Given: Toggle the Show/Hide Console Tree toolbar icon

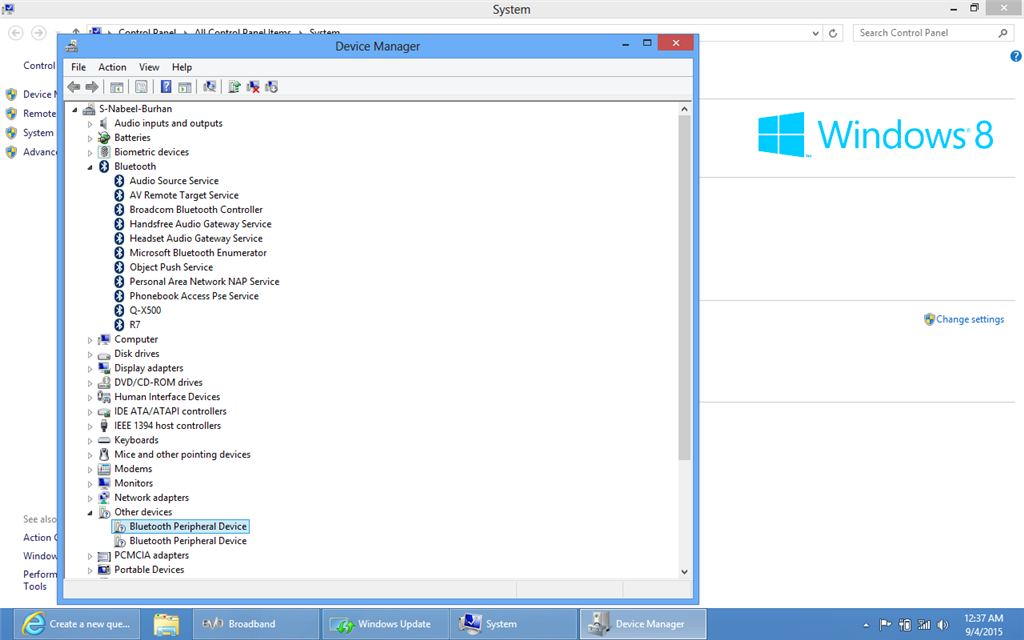Looking at the screenshot, I should click(x=117, y=87).
